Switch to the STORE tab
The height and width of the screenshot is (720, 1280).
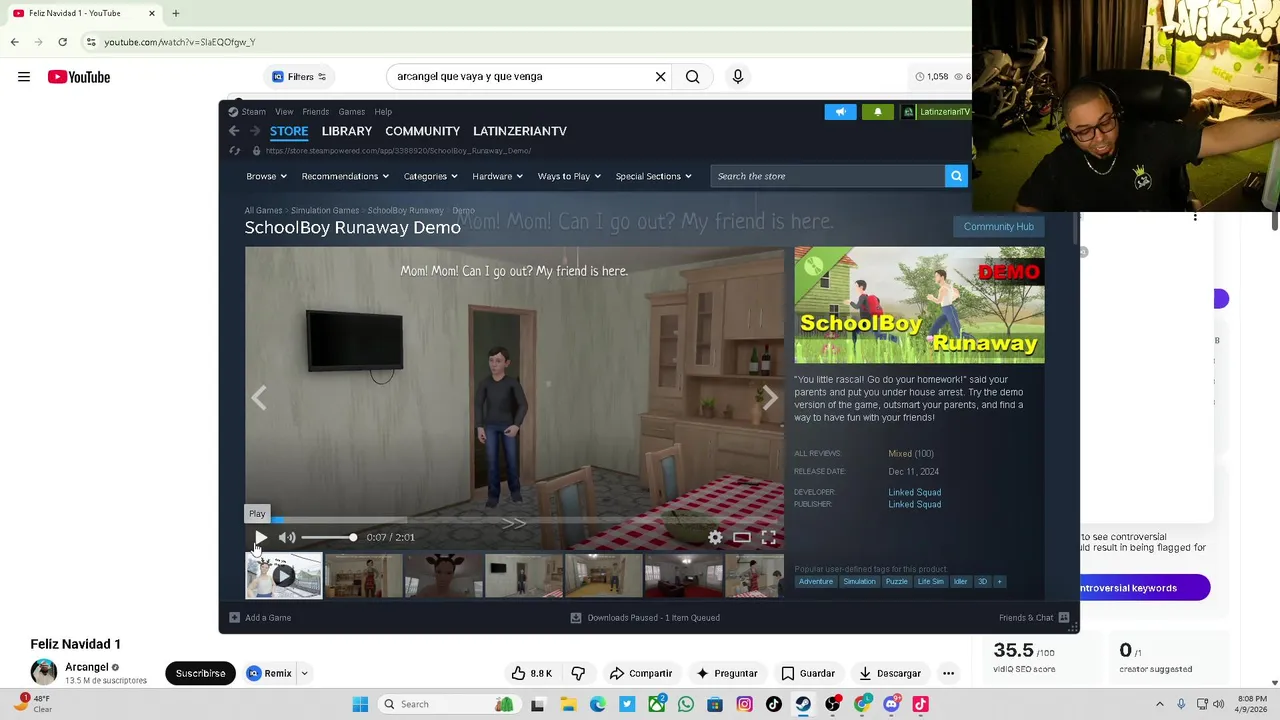[289, 131]
